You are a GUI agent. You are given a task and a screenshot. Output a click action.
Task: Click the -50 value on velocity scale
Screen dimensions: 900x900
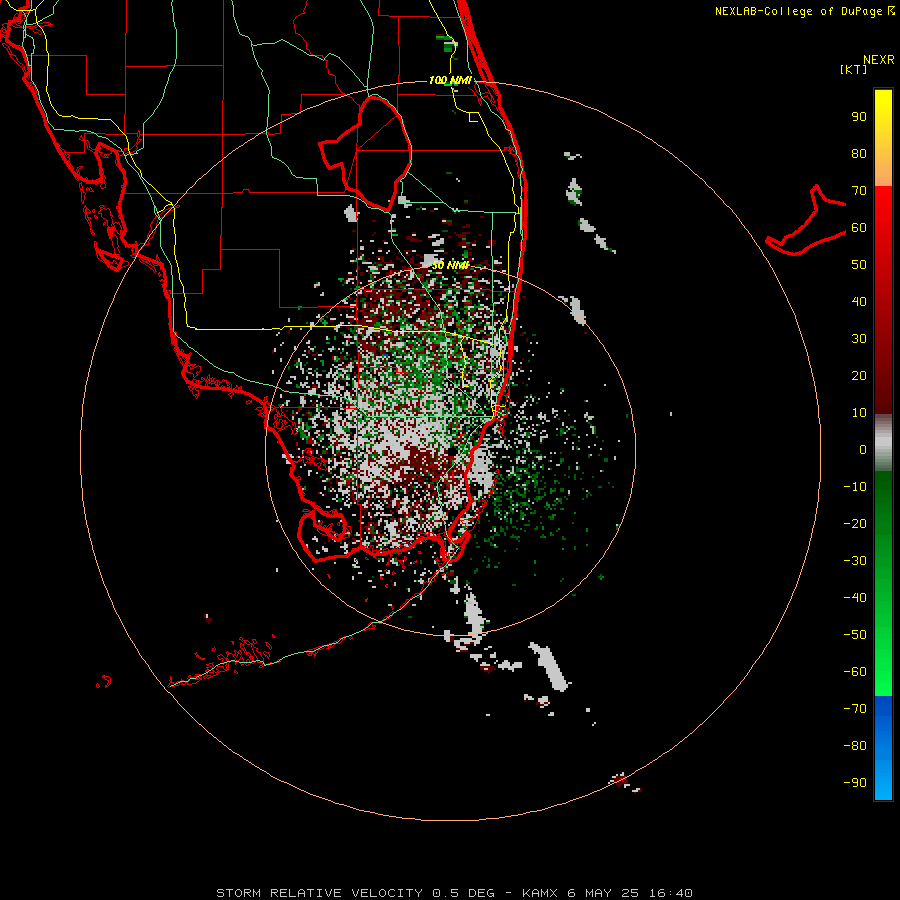[x=855, y=635]
